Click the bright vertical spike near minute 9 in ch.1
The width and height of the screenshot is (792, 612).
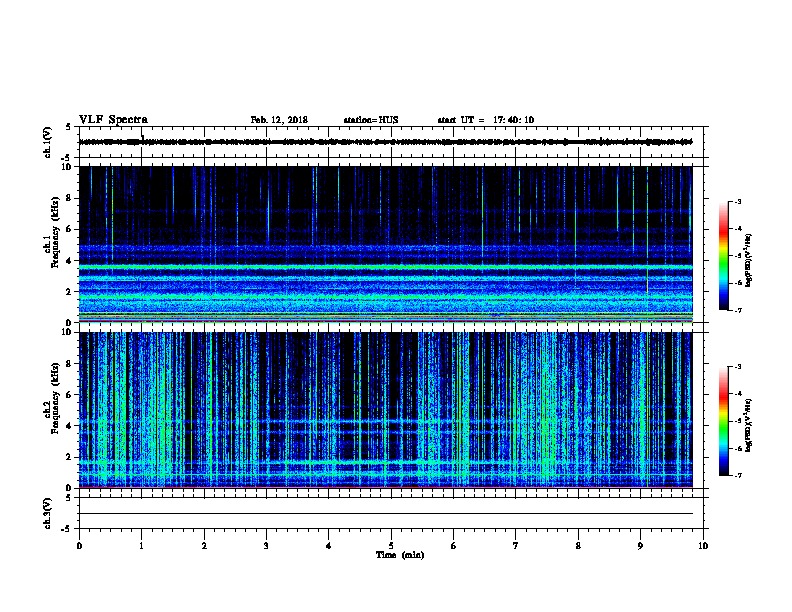(647, 230)
